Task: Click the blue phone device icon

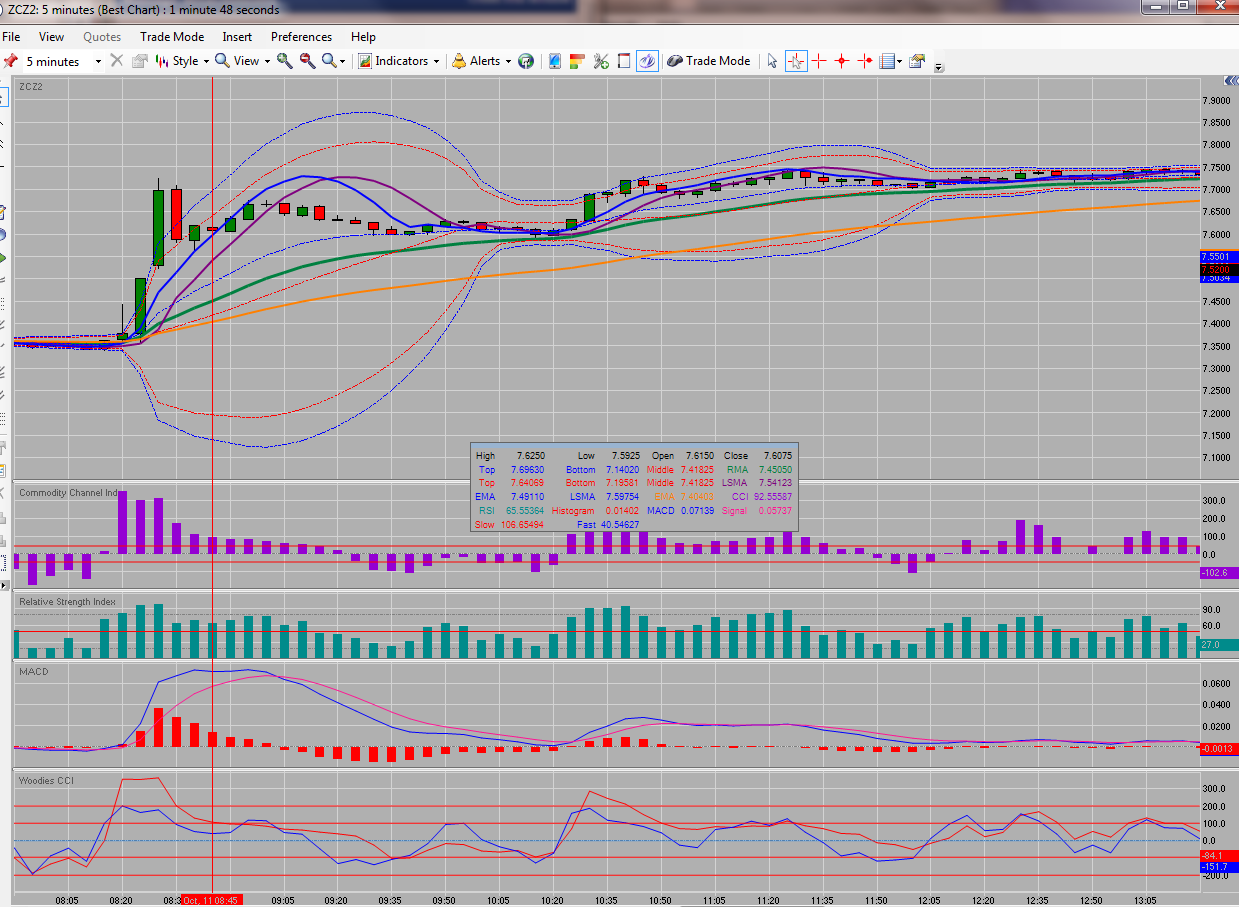Action: point(555,61)
